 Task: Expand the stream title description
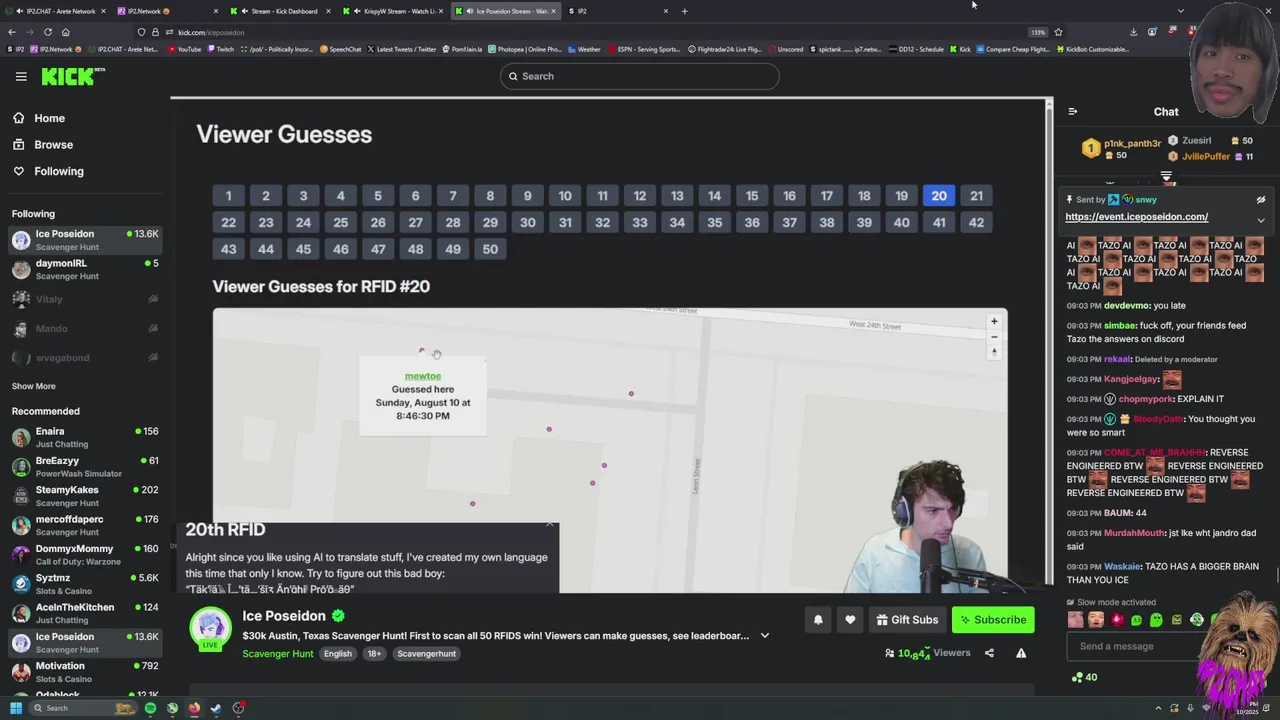pos(765,636)
